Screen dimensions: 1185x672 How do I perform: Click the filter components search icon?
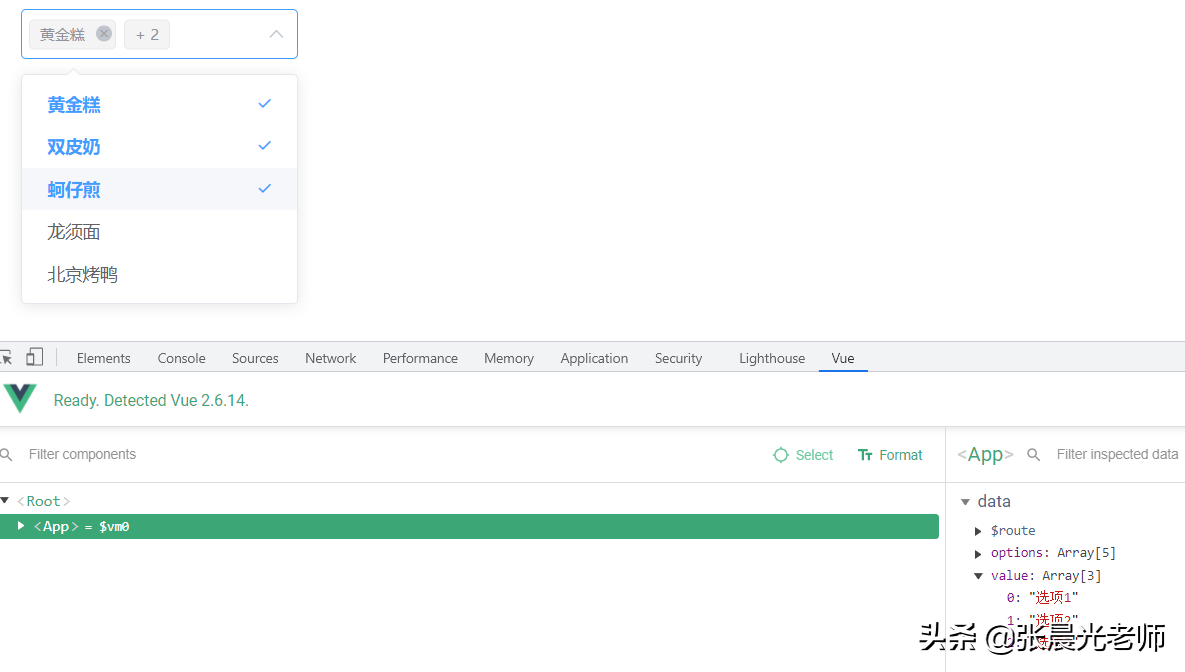[7, 454]
